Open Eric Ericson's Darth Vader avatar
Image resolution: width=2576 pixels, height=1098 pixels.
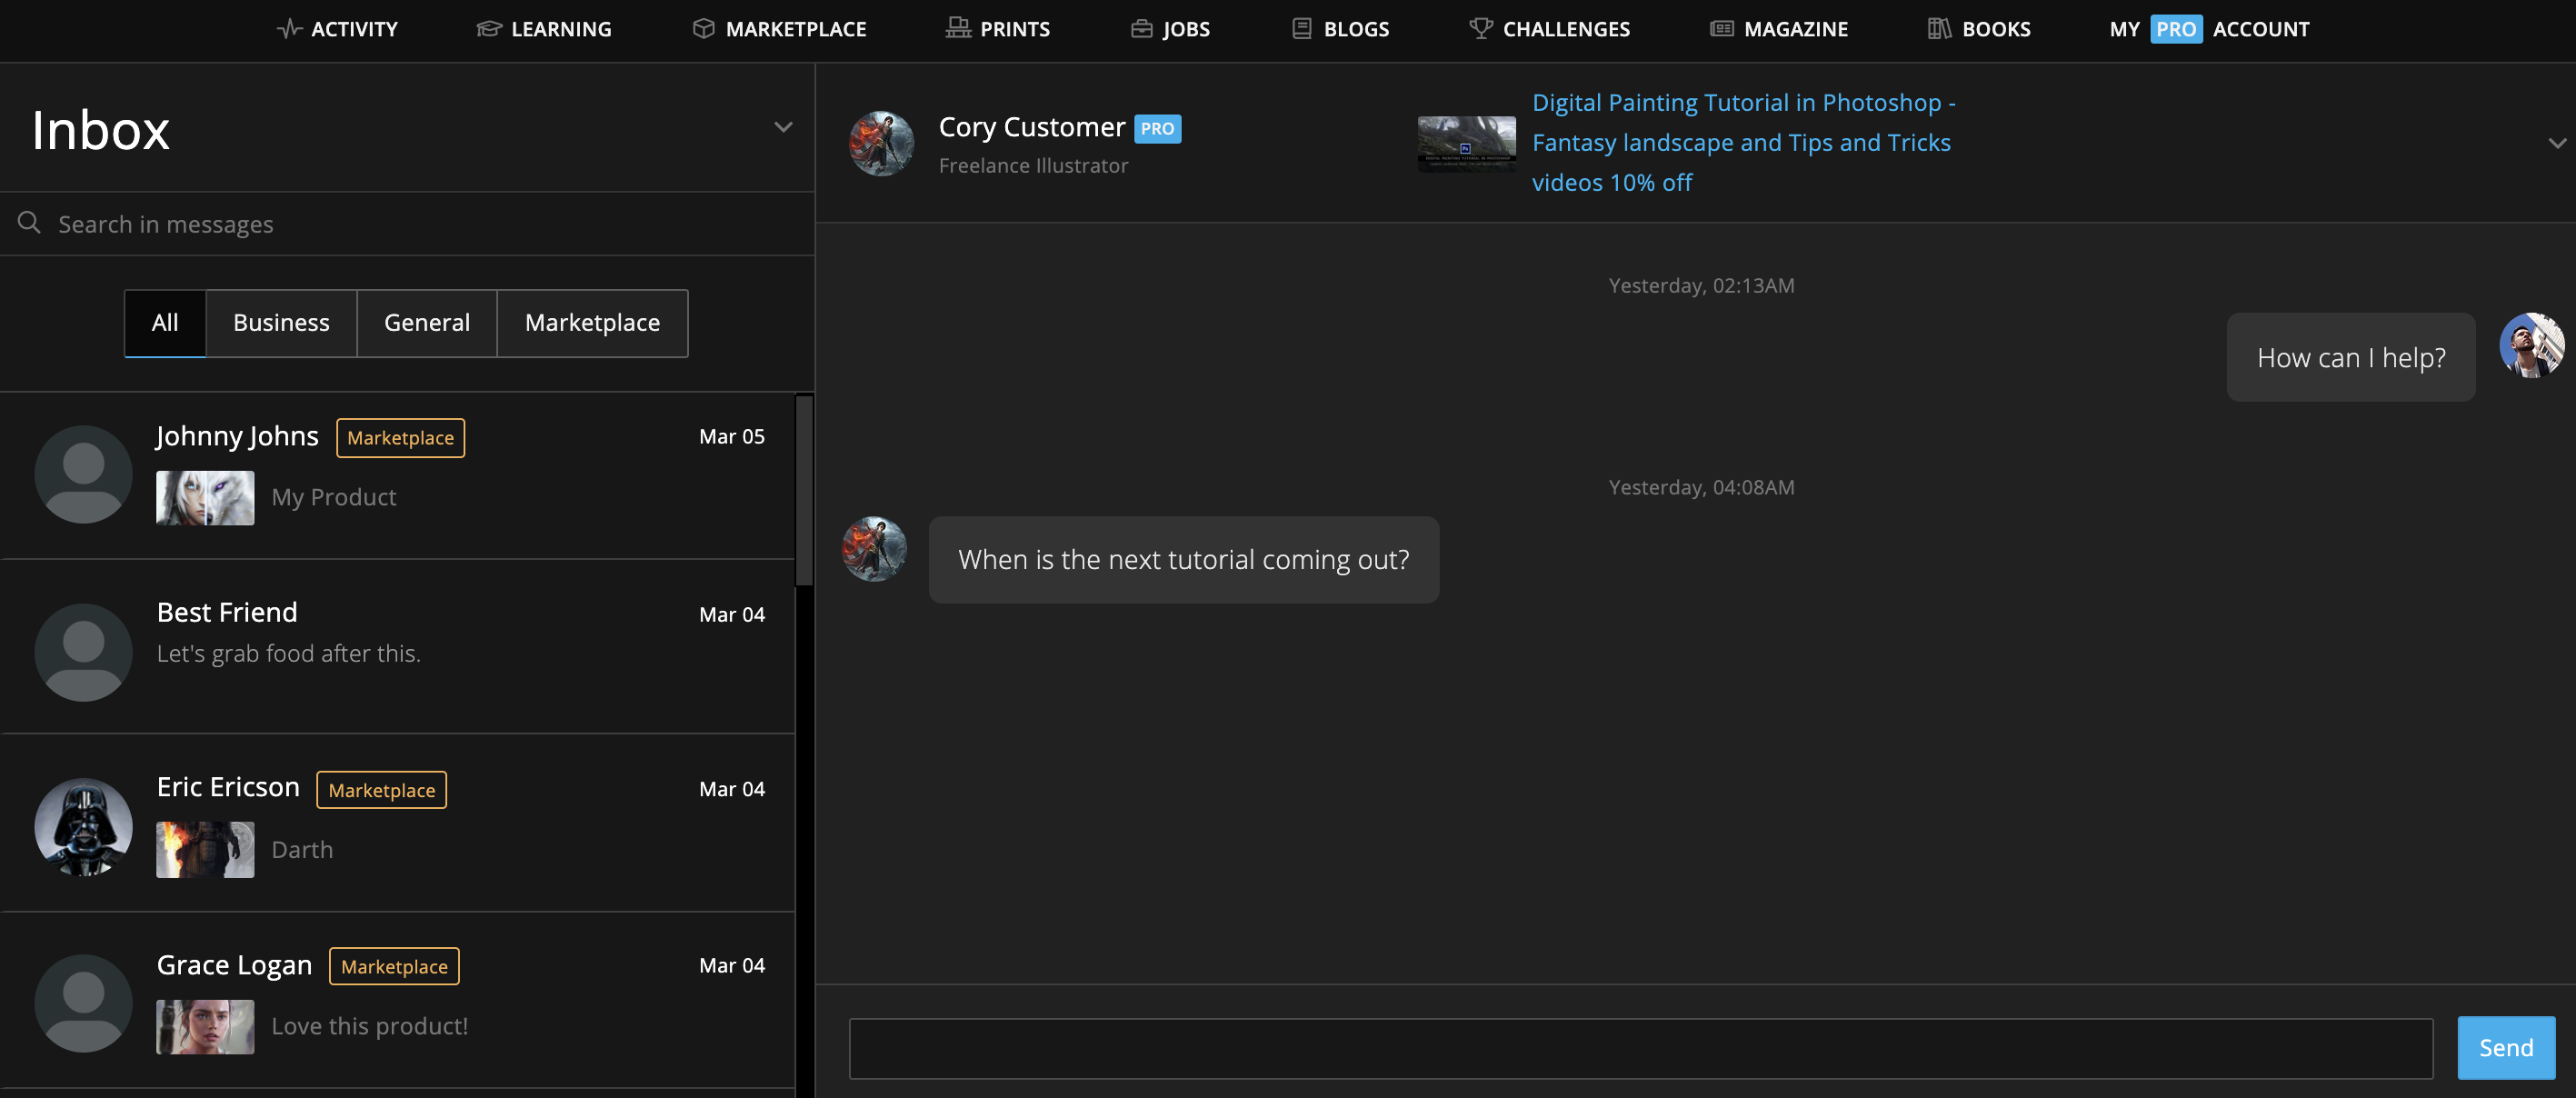[83, 827]
